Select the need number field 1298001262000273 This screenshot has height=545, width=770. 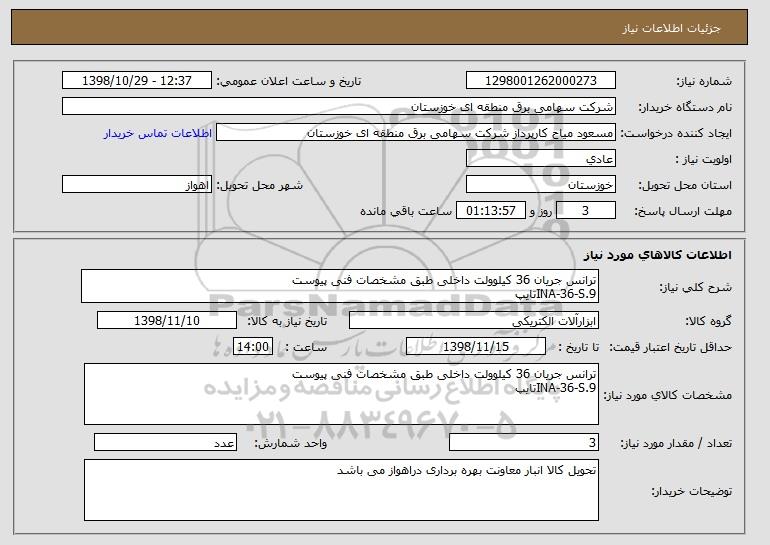tap(541, 81)
